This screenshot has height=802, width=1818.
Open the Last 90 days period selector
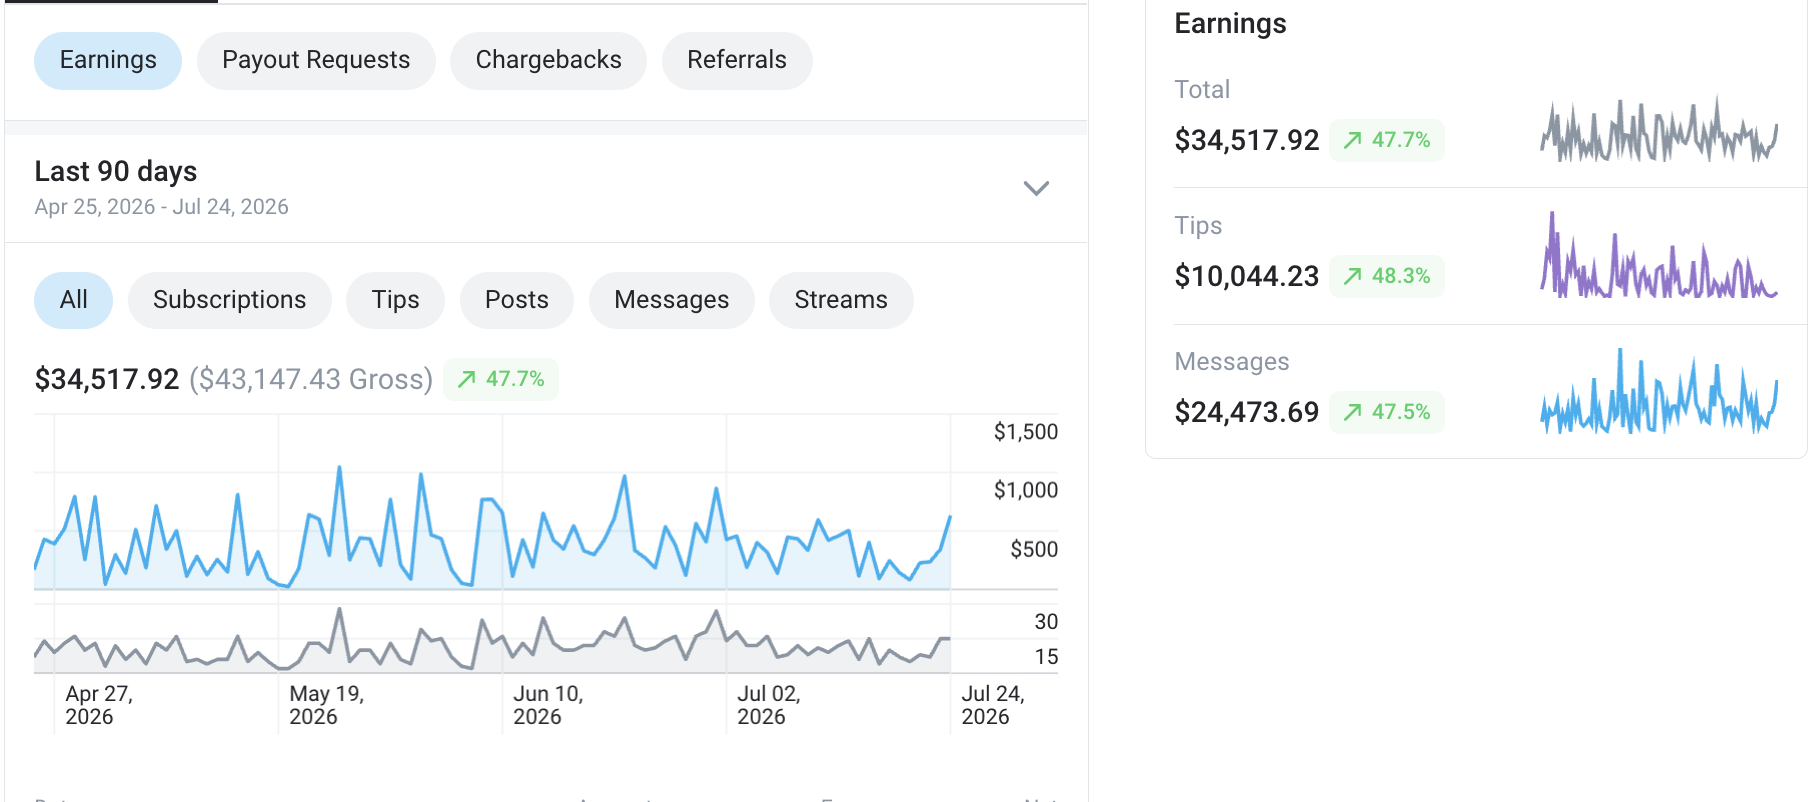[546, 188]
